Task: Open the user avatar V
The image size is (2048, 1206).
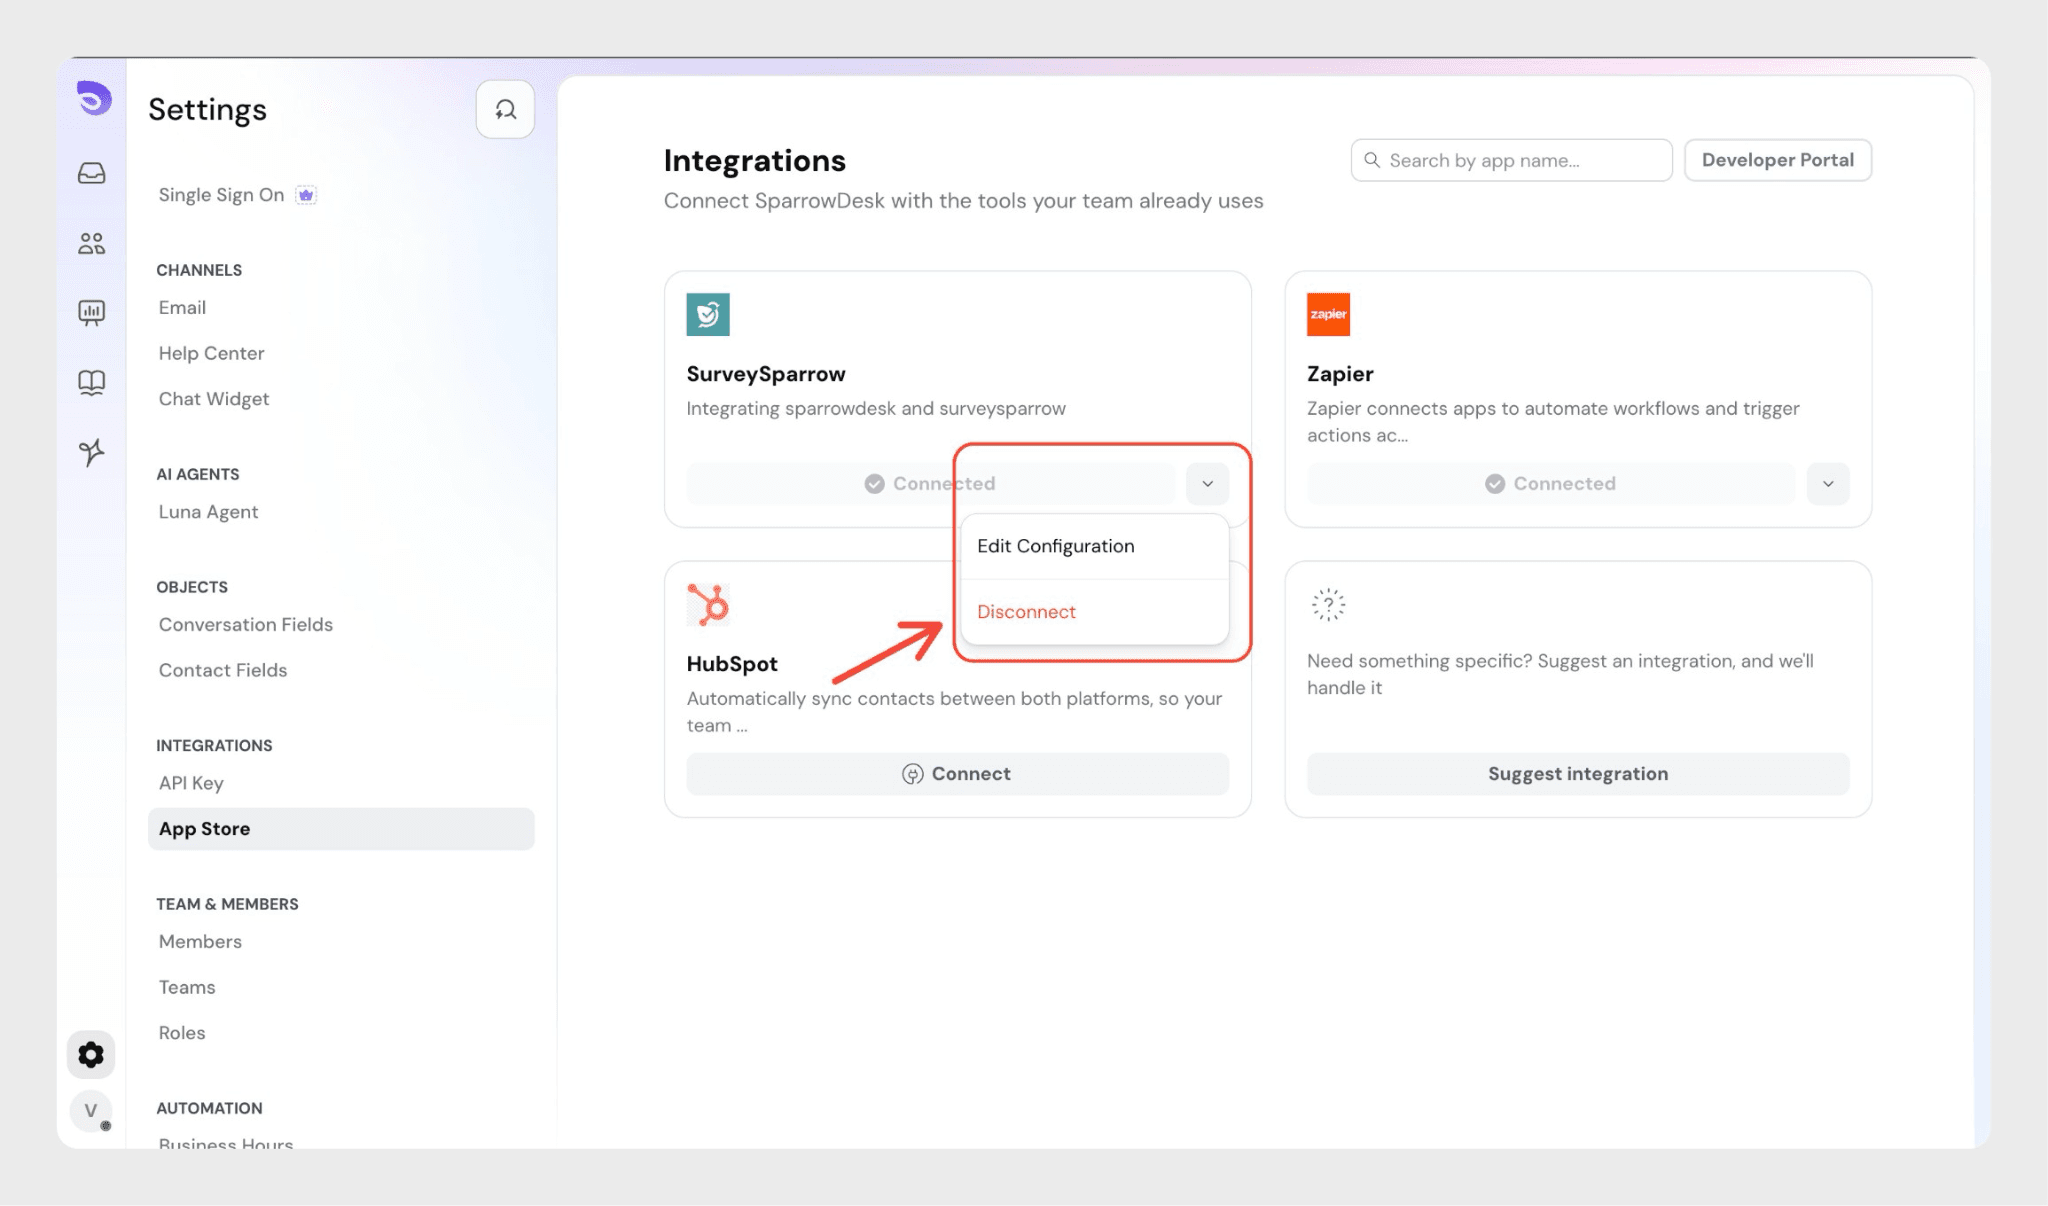Action: tap(91, 1111)
